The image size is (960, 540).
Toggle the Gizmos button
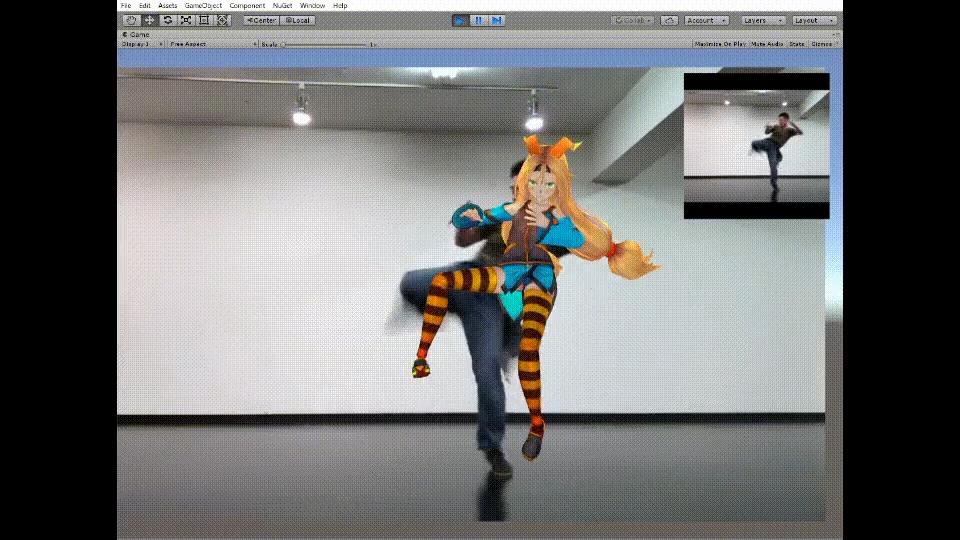point(822,44)
